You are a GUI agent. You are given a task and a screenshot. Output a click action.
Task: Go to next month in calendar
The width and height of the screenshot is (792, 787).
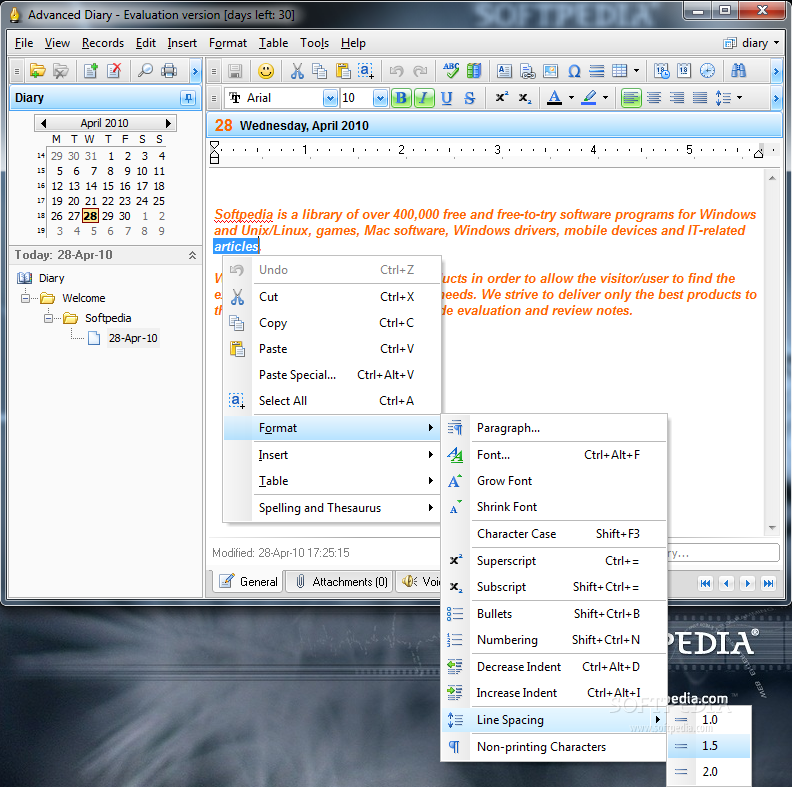click(x=168, y=123)
